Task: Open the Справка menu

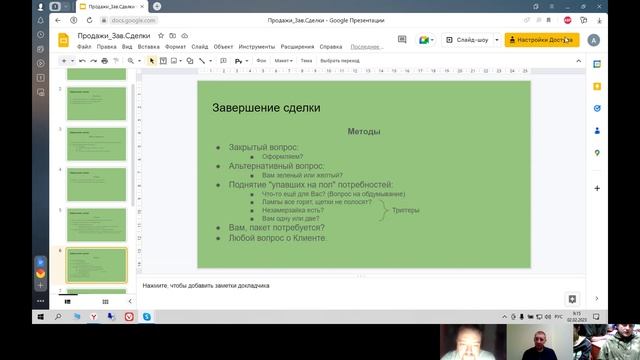Action: click(x=331, y=47)
